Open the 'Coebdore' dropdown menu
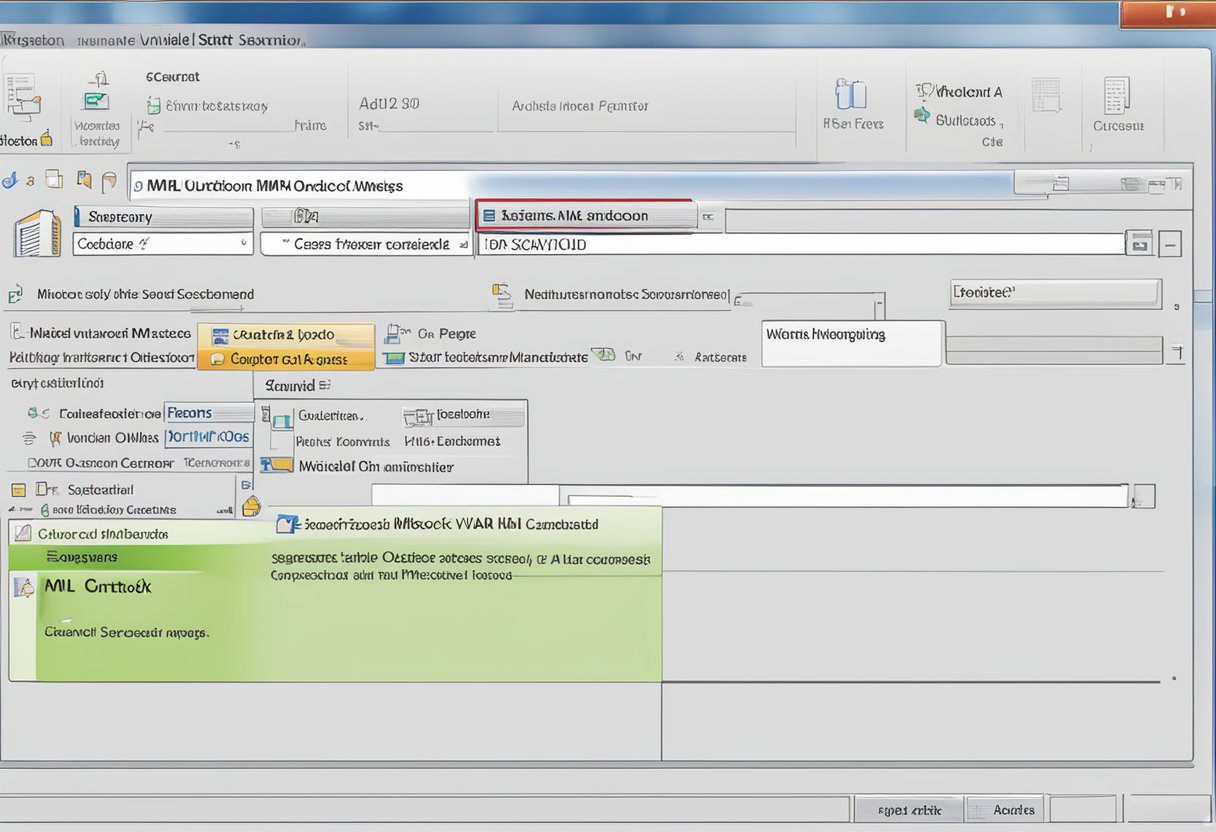The height and width of the screenshot is (832, 1216). [162, 242]
